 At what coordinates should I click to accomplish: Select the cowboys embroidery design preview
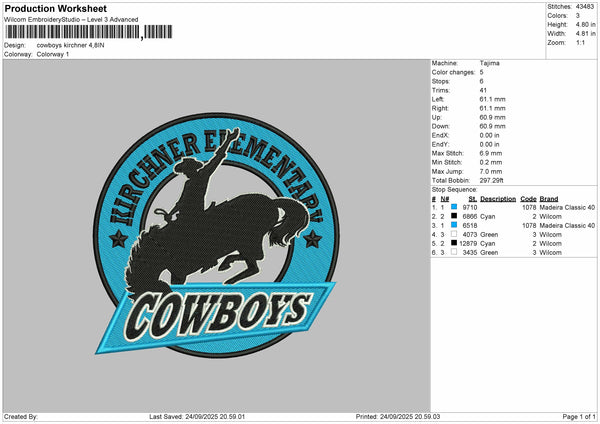pyautogui.click(x=215, y=235)
